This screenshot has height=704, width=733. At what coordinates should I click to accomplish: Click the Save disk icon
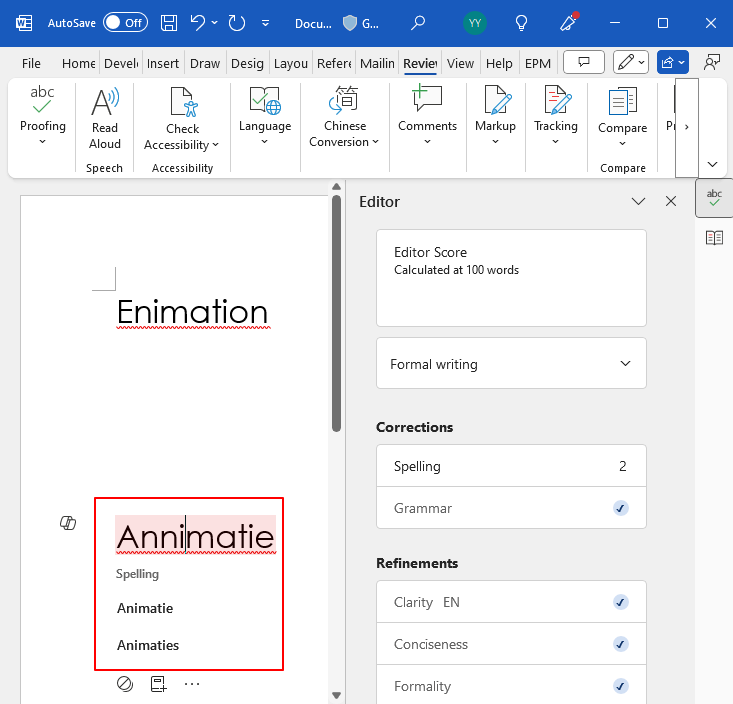pyautogui.click(x=169, y=23)
